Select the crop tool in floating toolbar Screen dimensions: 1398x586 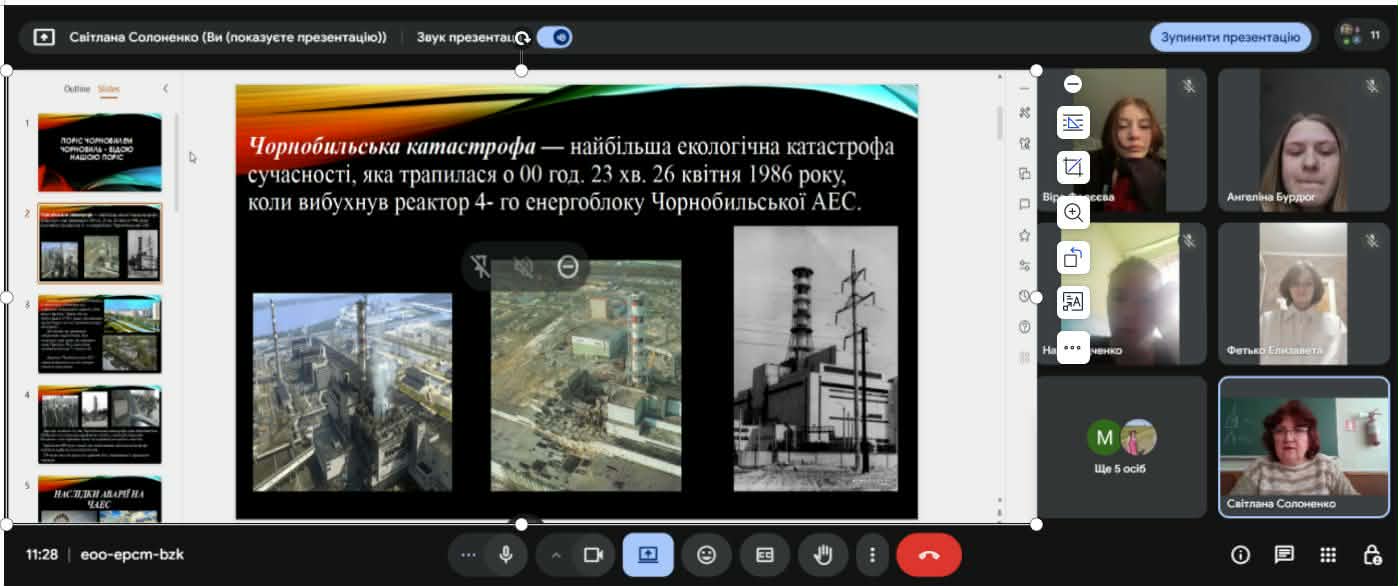(1073, 167)
